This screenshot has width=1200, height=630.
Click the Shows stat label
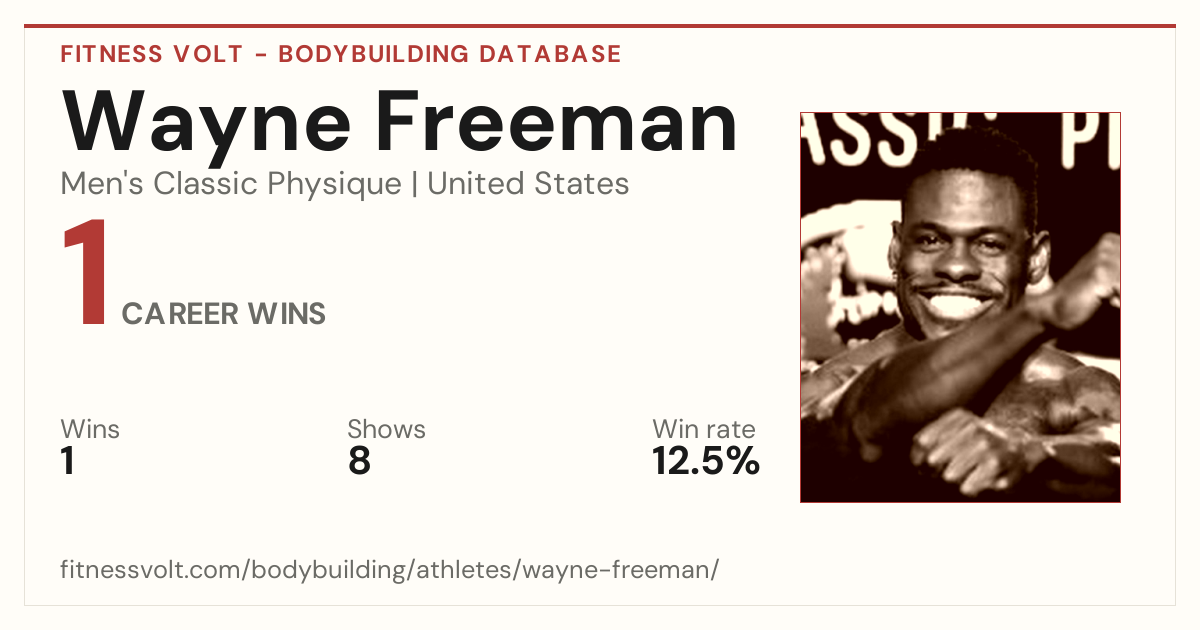click(386, 430)
